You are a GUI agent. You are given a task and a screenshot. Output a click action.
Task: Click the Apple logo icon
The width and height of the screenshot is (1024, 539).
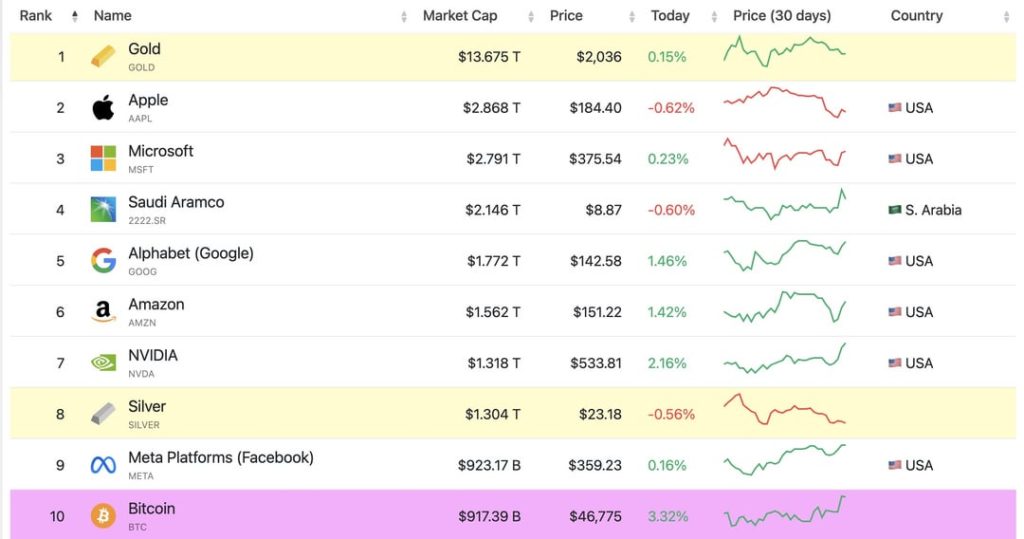point(103,108)
